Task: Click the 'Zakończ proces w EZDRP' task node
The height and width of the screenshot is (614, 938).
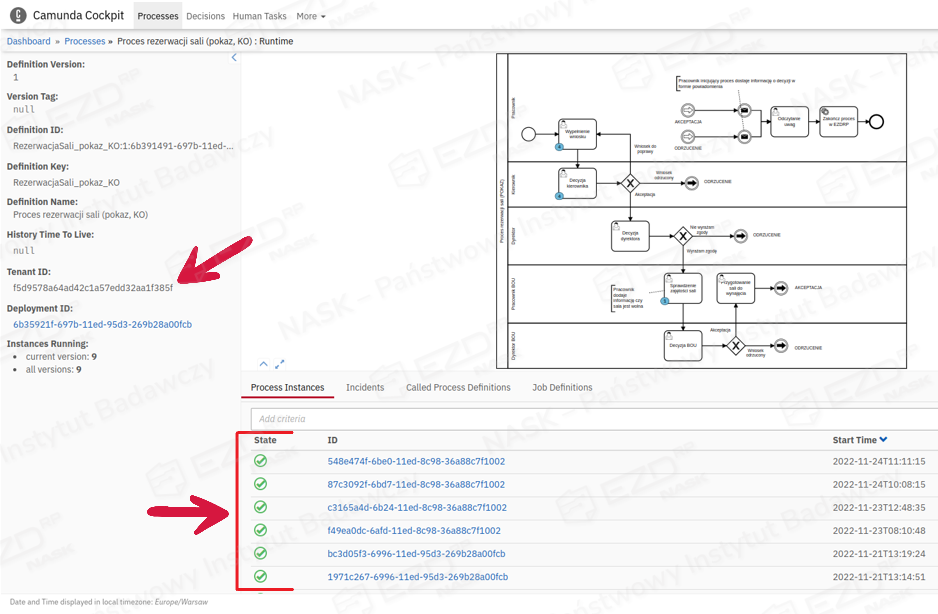Action: (x=837, y=121)
